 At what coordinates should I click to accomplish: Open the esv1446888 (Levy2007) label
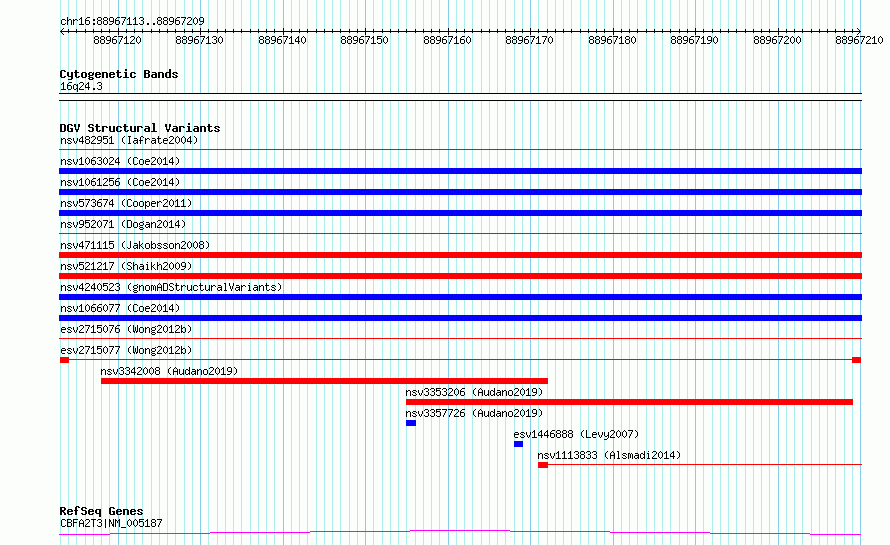pyautogui.click(x=576, y=434)
